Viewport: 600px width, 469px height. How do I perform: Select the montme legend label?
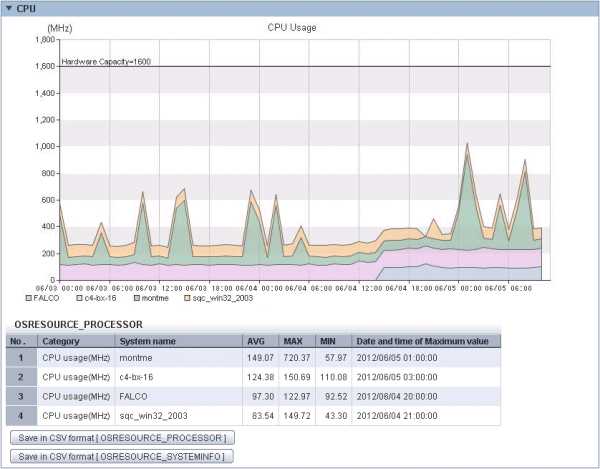155,298
